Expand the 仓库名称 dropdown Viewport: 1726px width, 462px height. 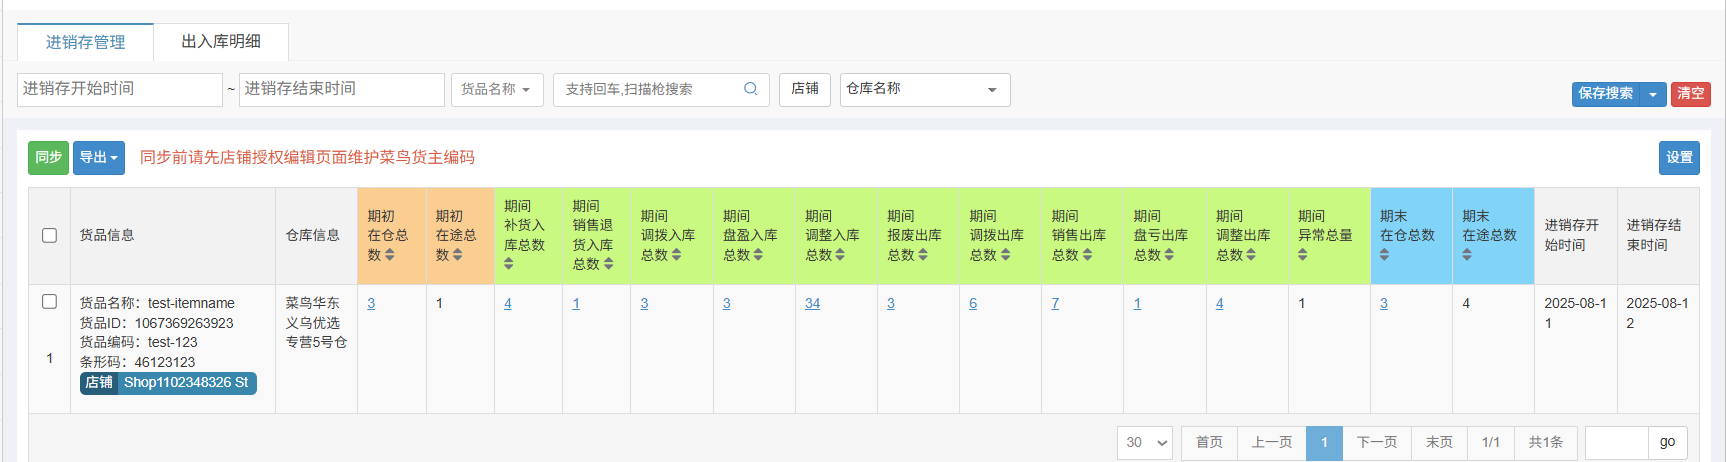(924, 89)
